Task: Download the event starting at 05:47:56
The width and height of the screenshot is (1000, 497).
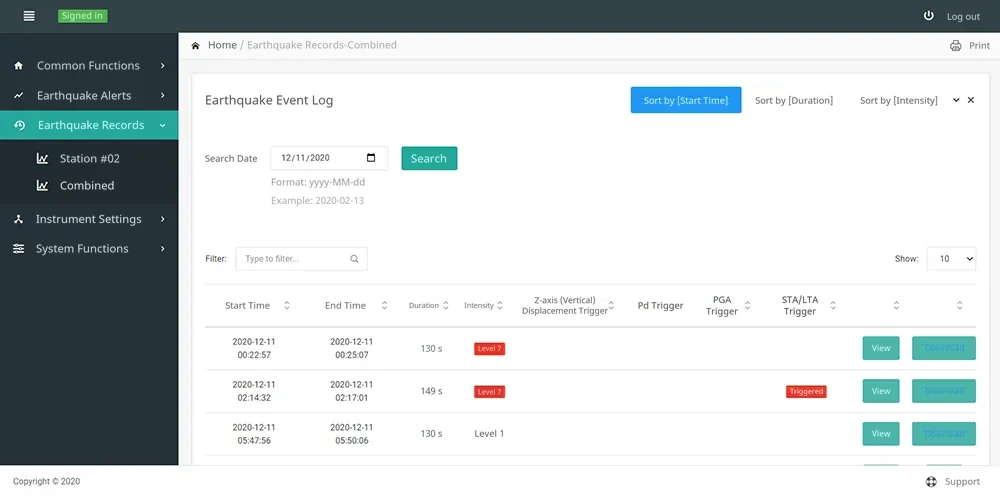Action: click(x=944, y=434)
